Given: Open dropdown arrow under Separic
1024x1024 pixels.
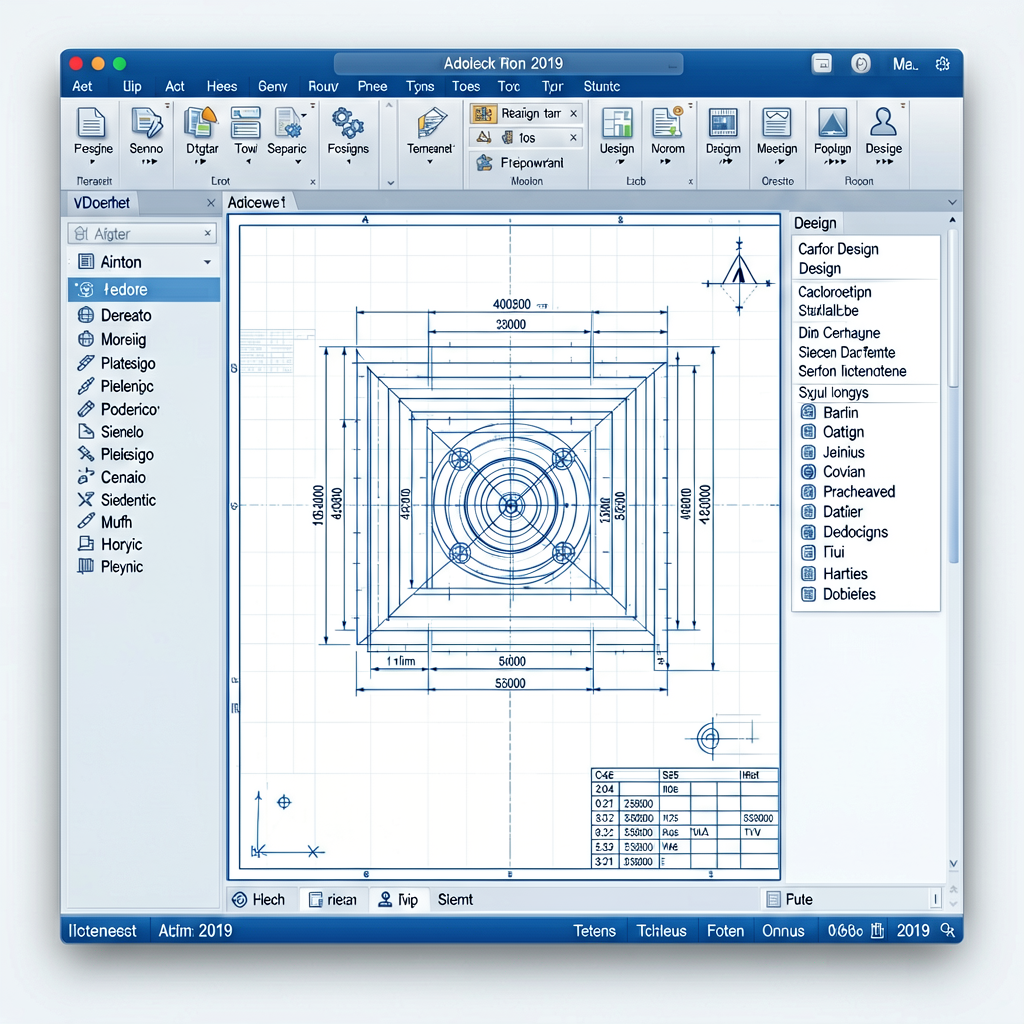Looking at the screenshot, I should [x=298, y=162].
